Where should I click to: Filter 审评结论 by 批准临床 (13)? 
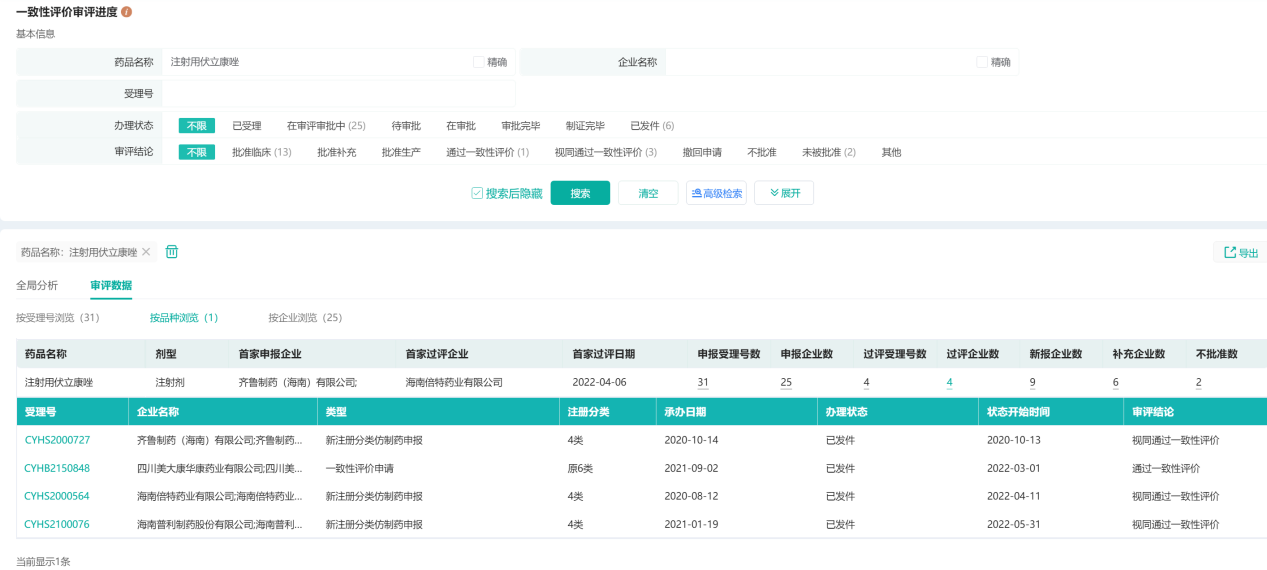pos(261,152)
